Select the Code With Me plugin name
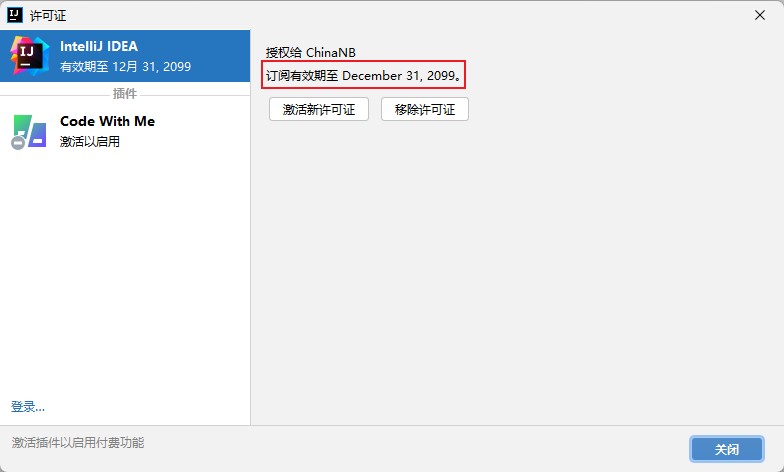Screen dimensions: 784x472 click(x=107, y=121)
